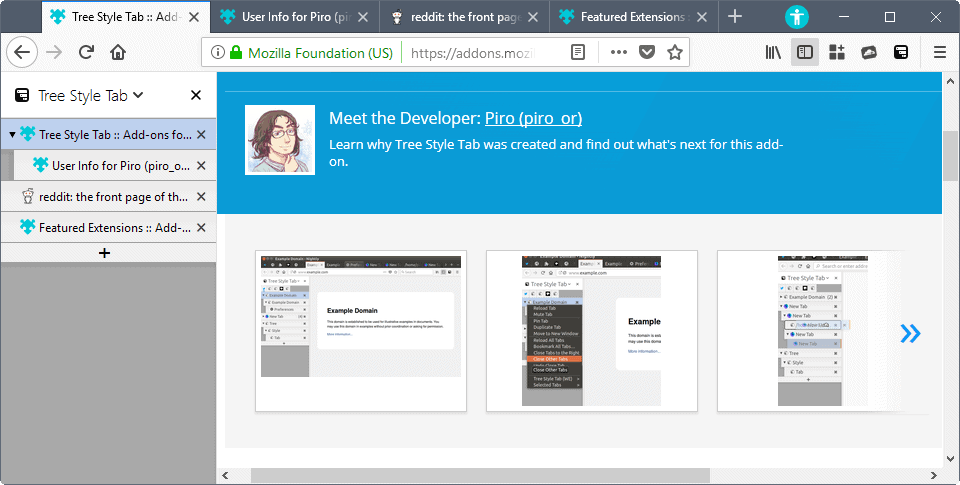The height and width of the screenshot is (485, 960).
Task: Toggle the sidebars button
Action: (x=804, y=53)
